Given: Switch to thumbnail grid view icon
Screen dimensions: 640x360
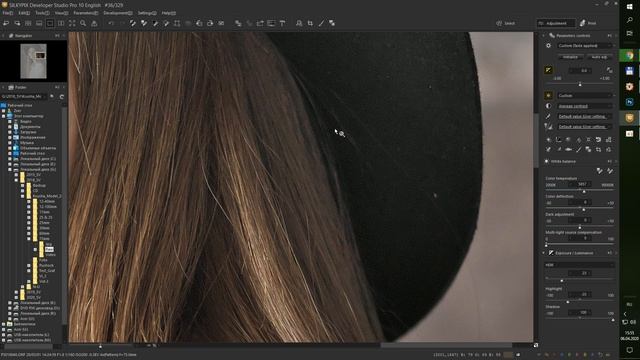Looking at the screenshot, I should click(28, 23).
